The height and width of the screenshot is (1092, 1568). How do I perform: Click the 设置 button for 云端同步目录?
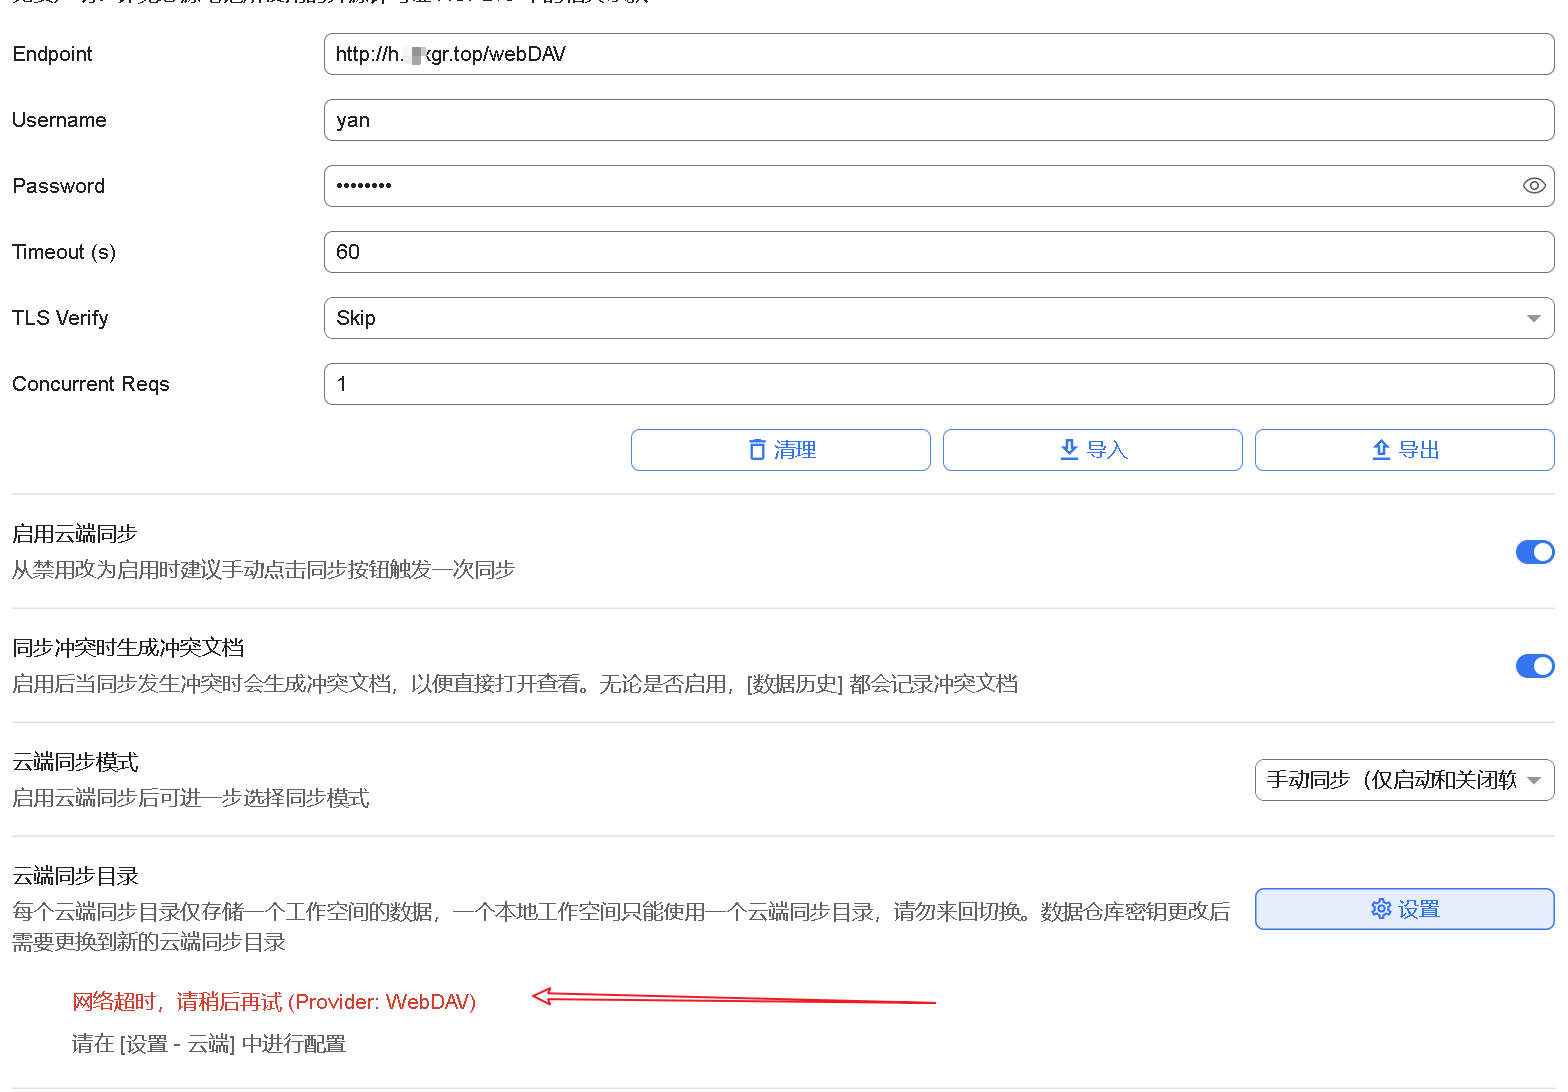coord(1405,909)
